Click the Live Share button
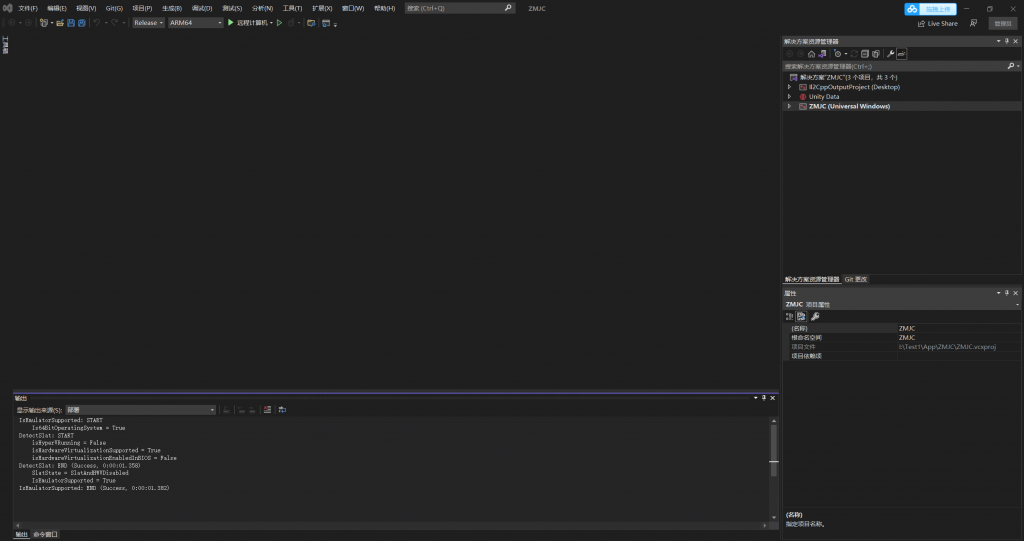1024x541 pixels. tap(937, 23)
